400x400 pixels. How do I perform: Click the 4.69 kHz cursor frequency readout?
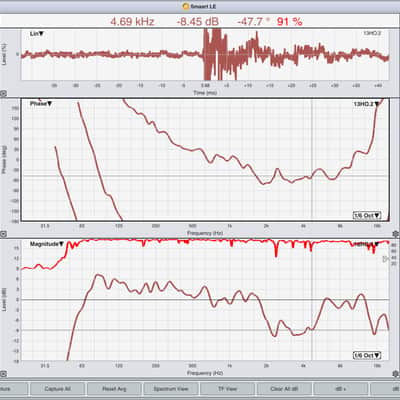[x=132, y=22]
